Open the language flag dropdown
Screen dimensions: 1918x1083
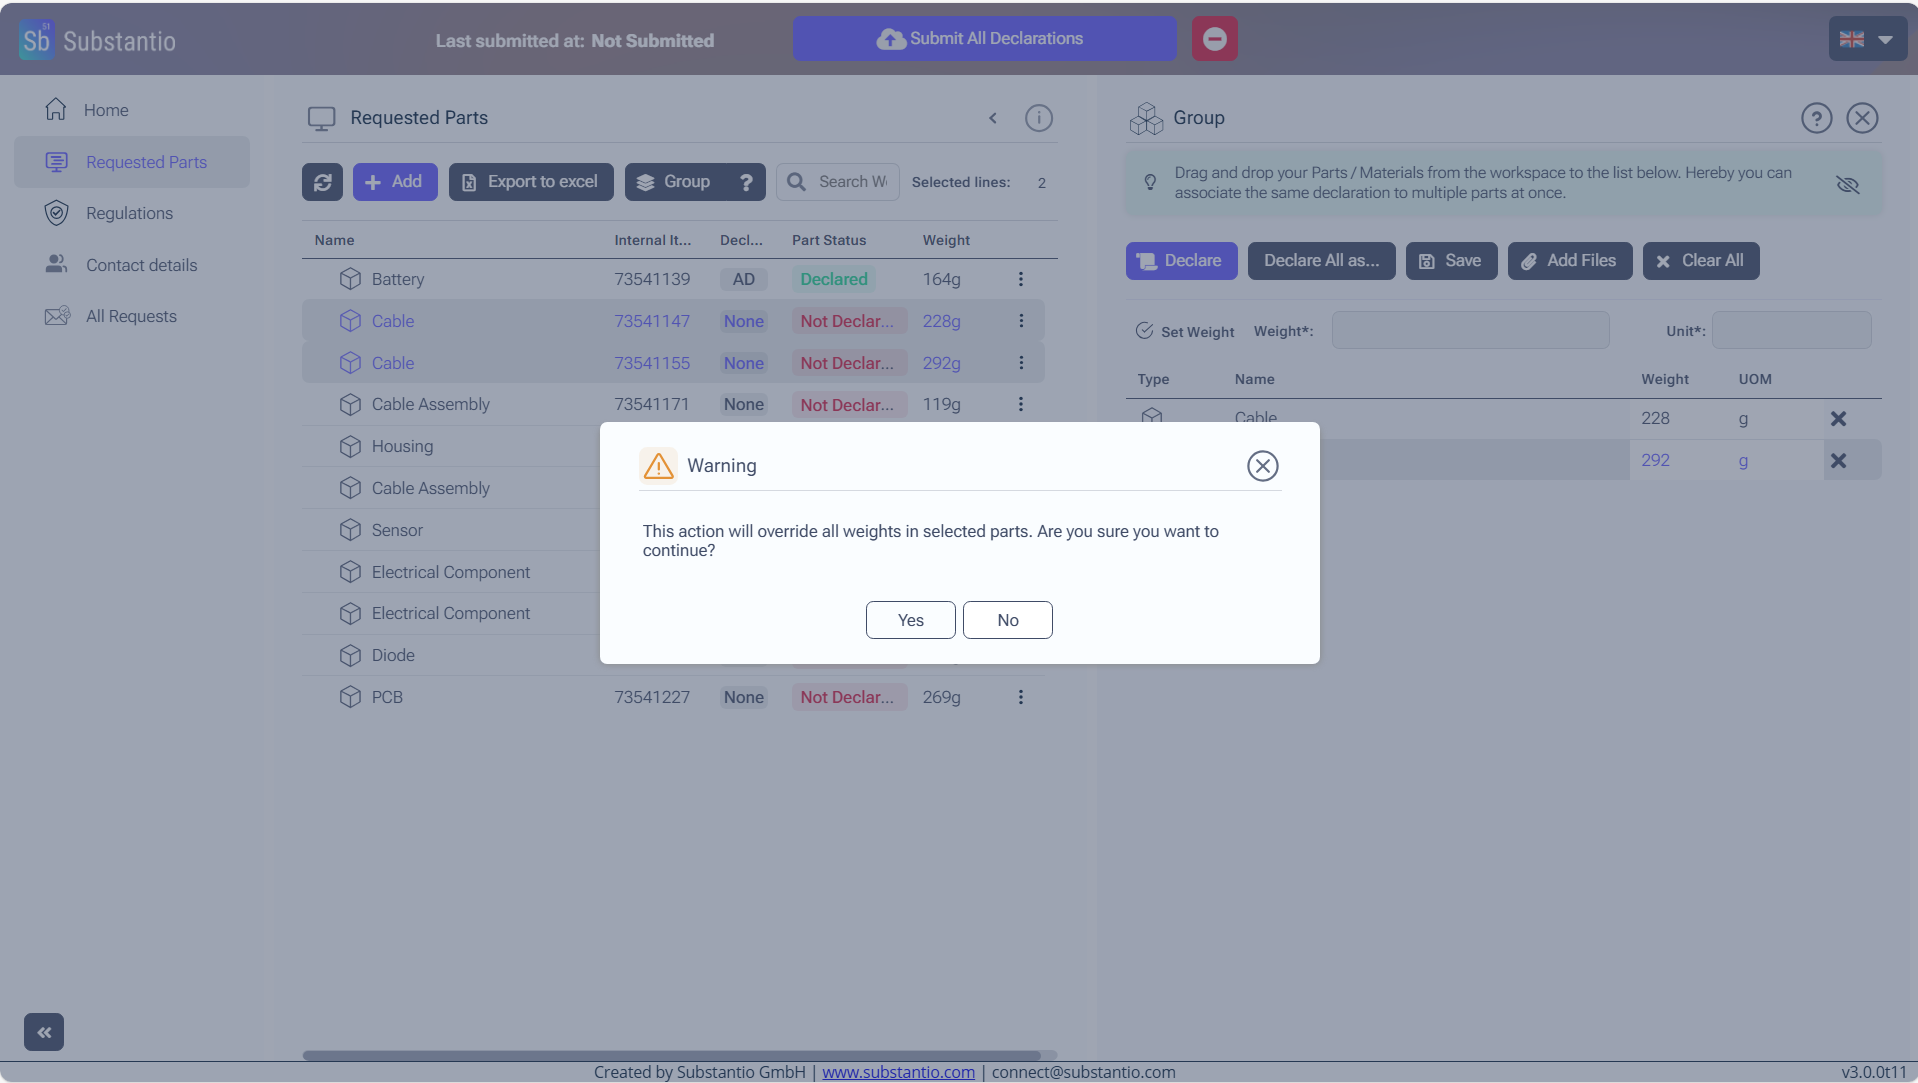click(1867, 40)
